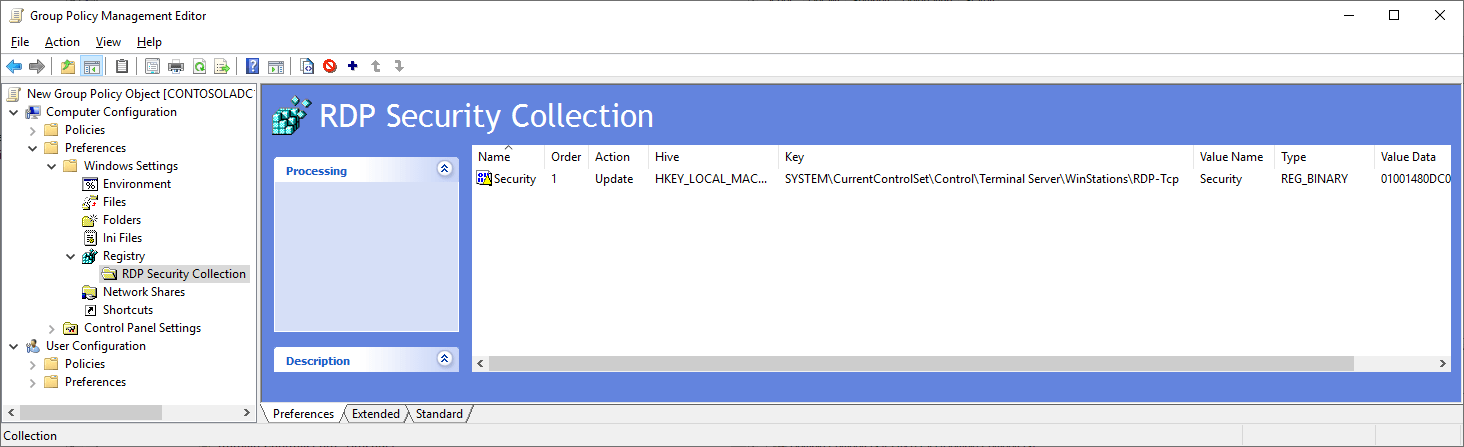1464x447 pixels.
Task: Open the View menu
Action: point(108,42)
